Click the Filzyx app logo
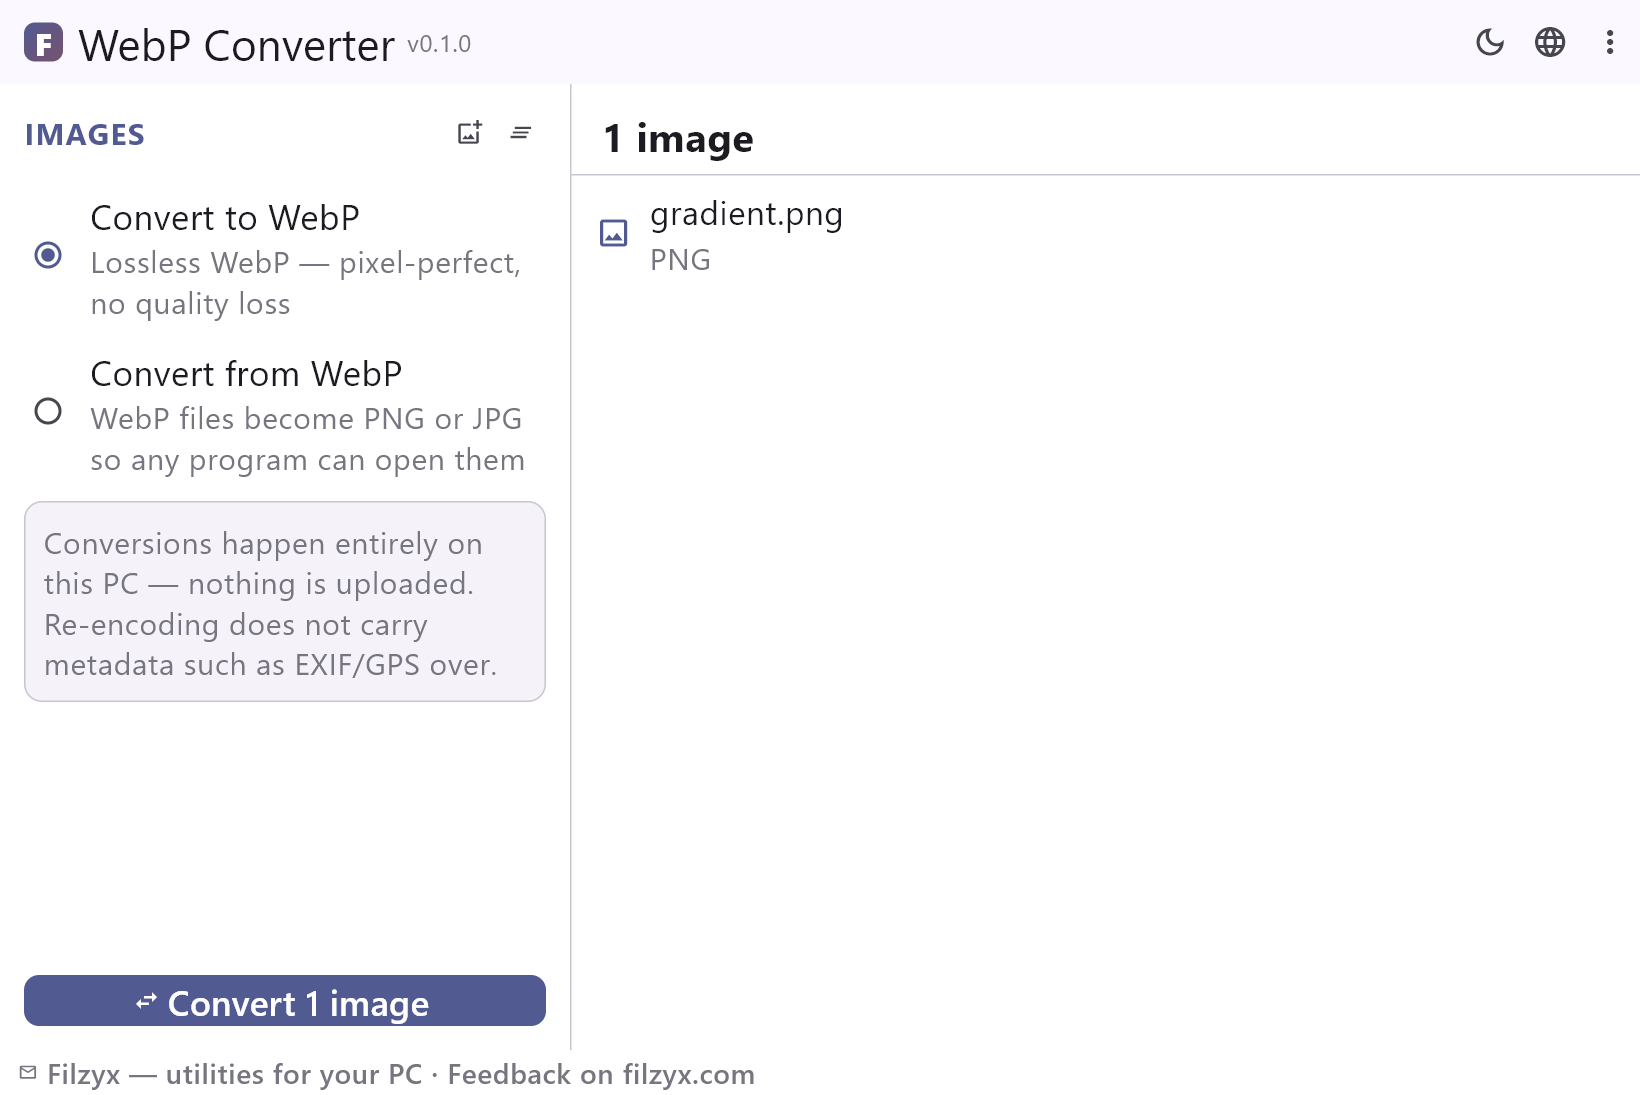1640x1095 pixels. click(43, 43)
